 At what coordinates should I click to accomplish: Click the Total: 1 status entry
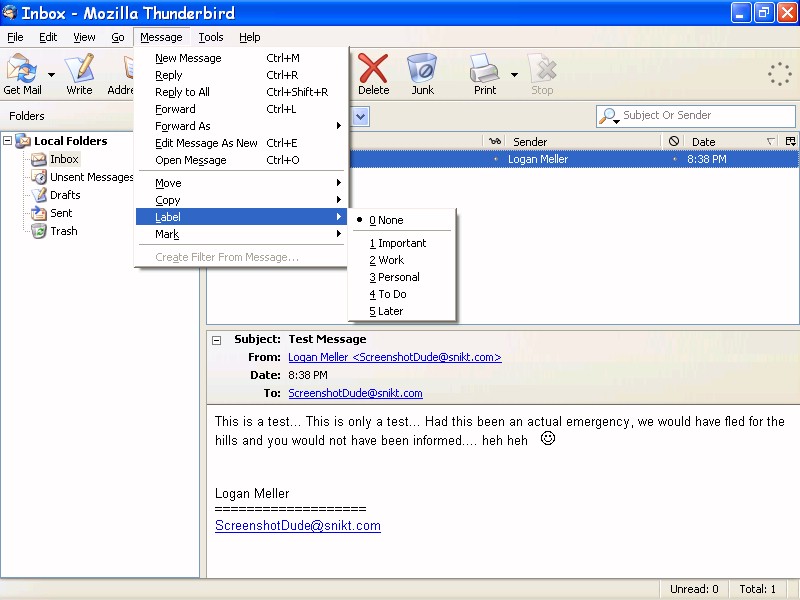757,589
